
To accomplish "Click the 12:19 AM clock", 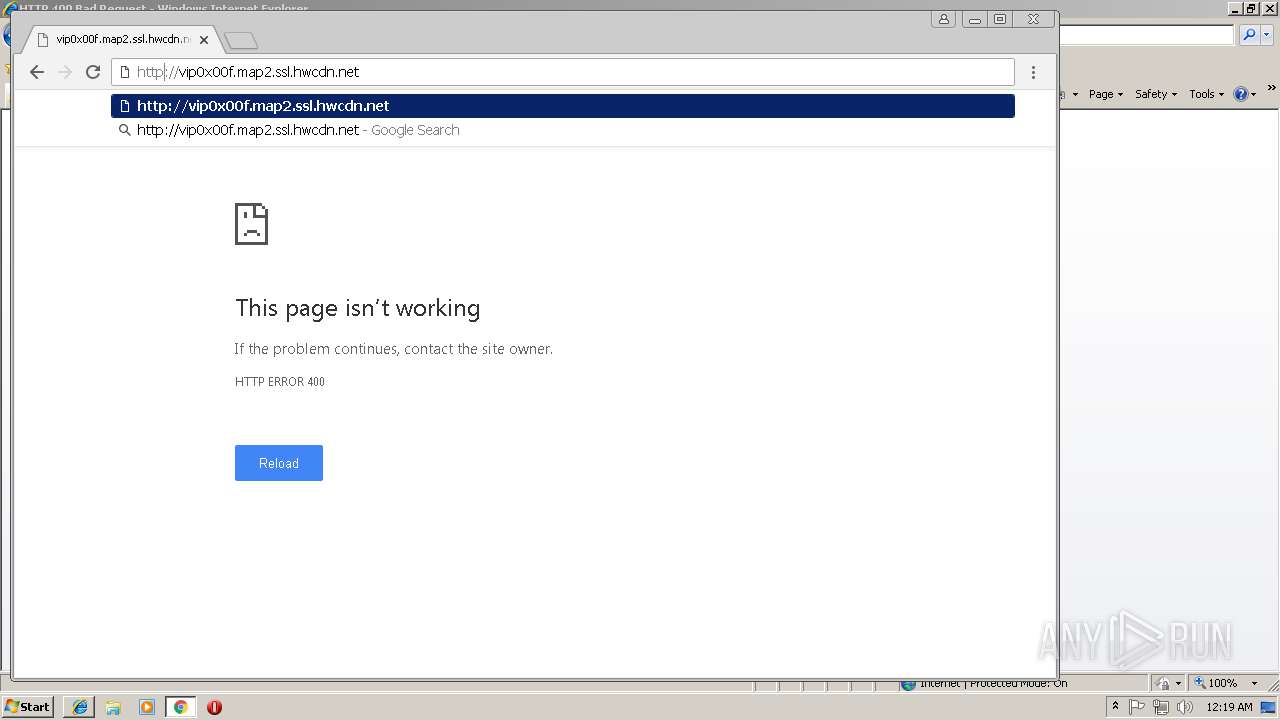I will click(x=1230, y=707).
